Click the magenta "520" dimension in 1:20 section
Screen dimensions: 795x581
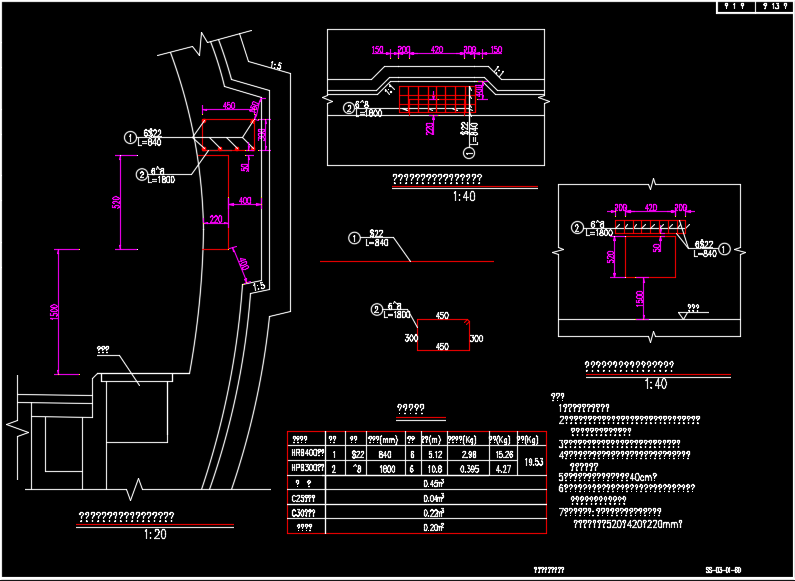click(117, 202)
